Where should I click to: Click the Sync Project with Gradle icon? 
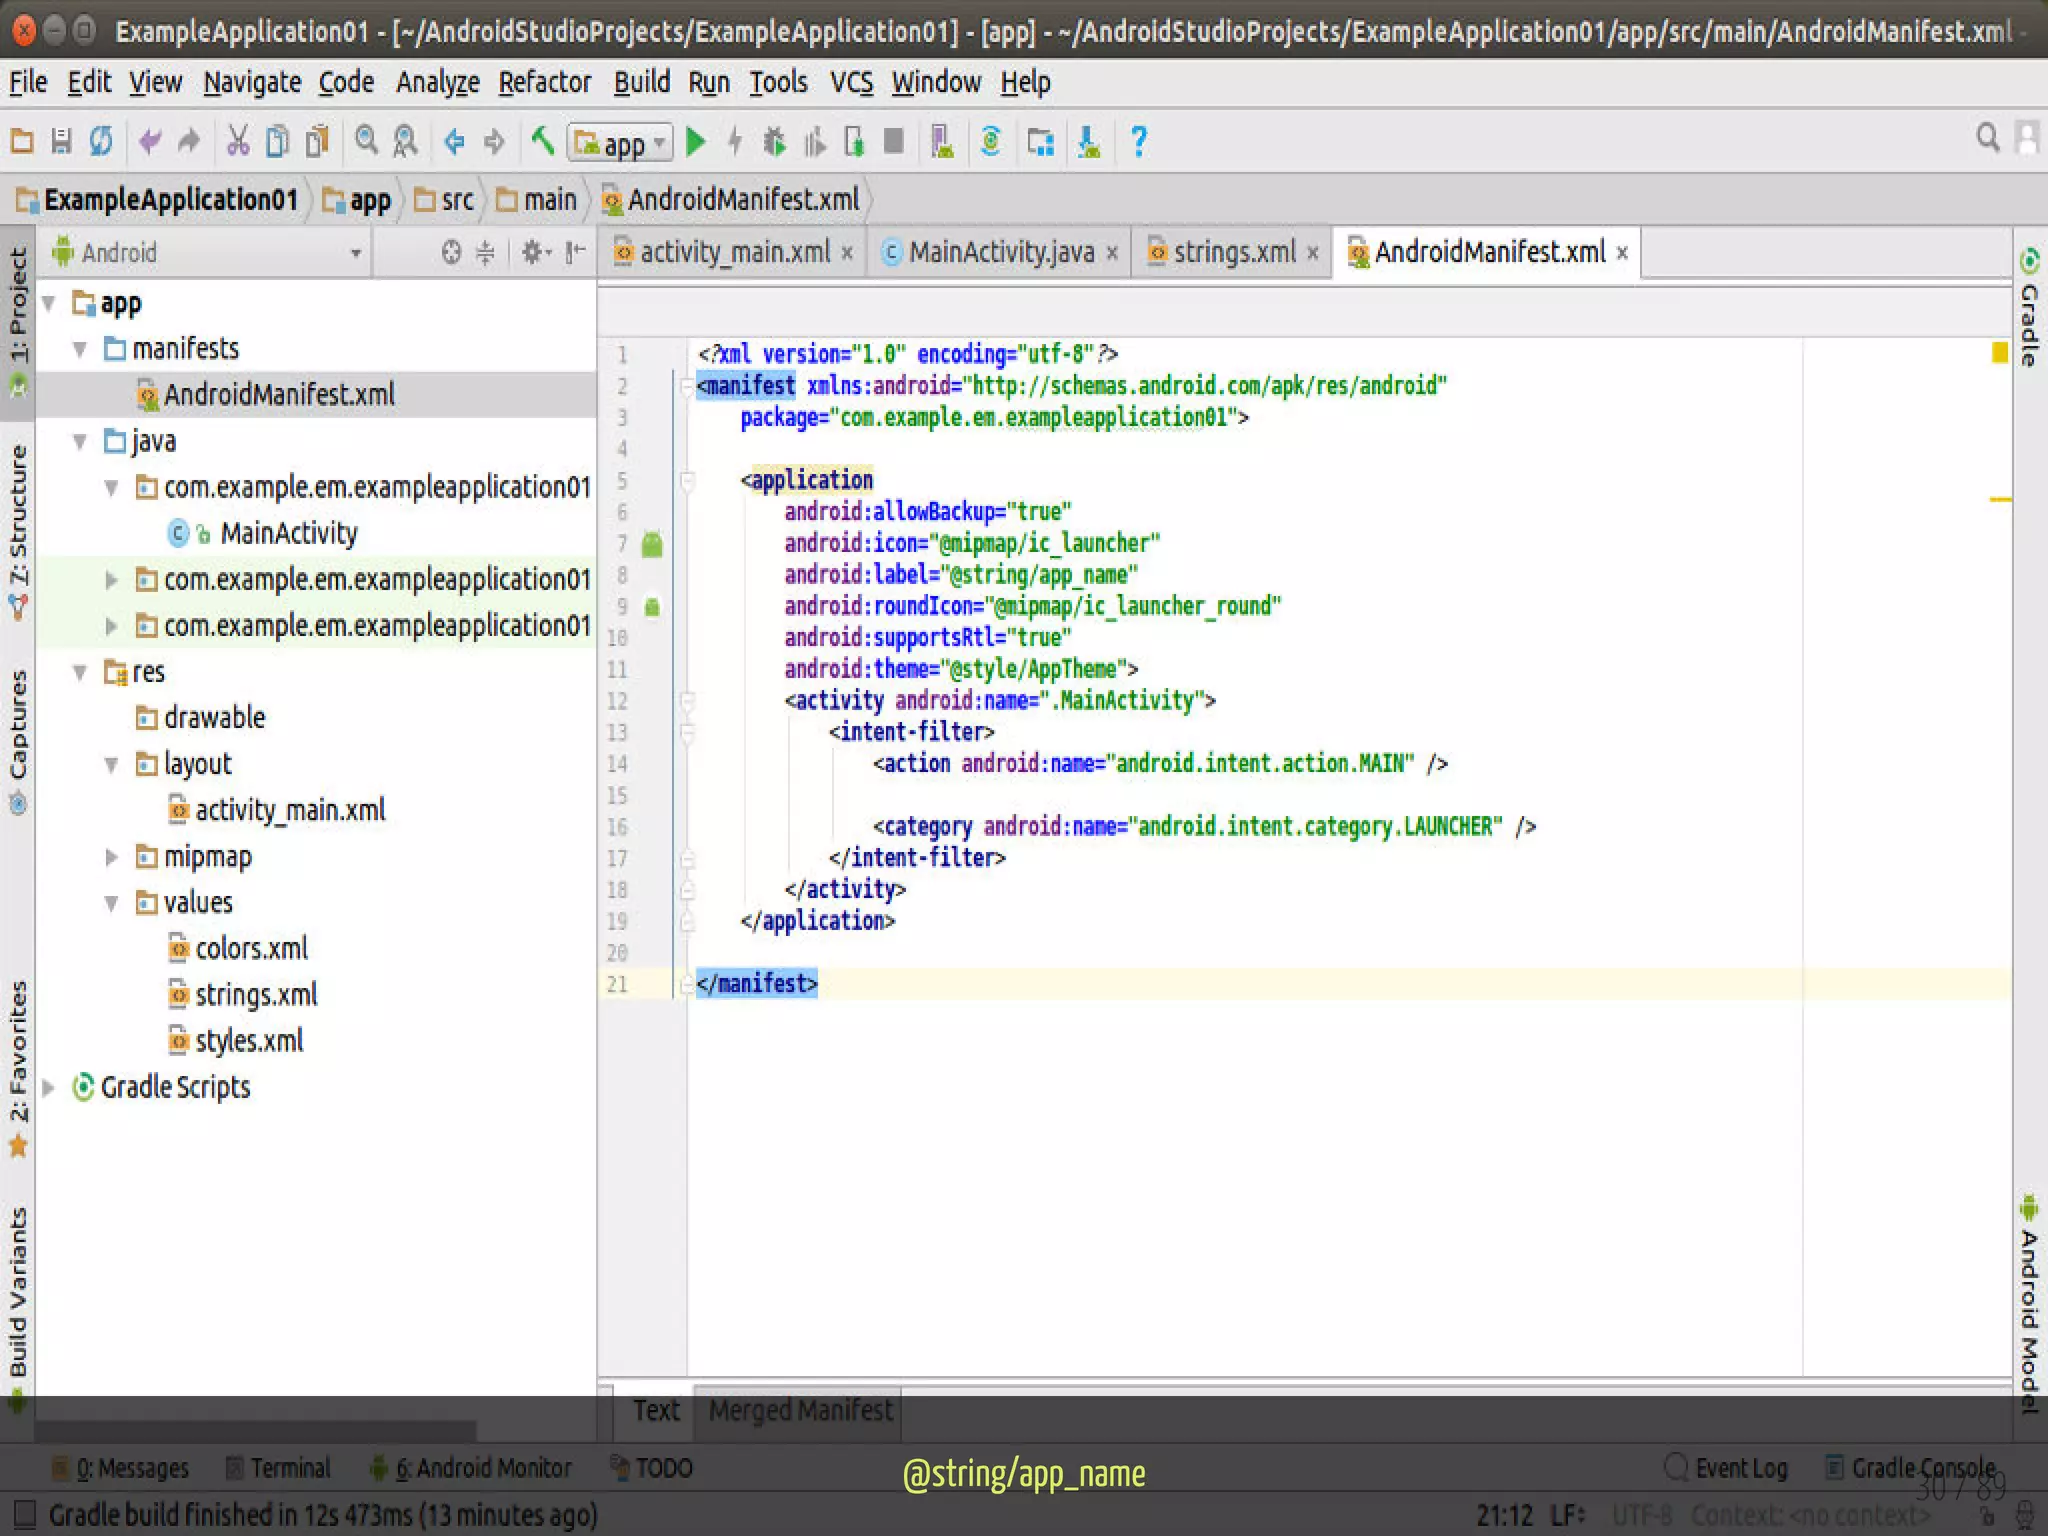coord(991,141)
